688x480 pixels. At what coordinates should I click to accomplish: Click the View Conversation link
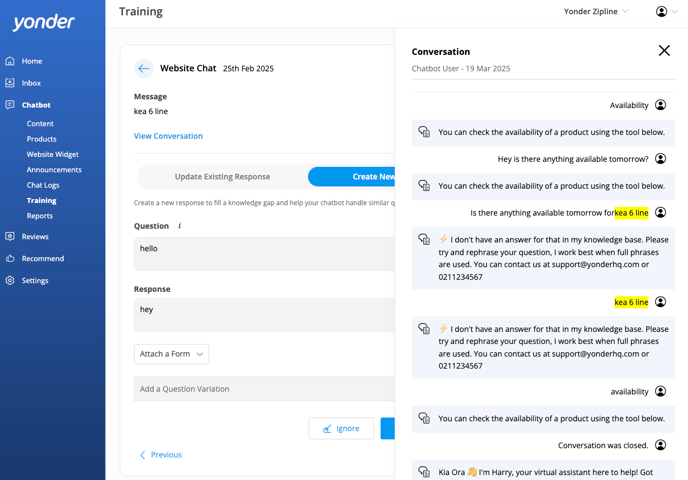[x=168, y=136]
